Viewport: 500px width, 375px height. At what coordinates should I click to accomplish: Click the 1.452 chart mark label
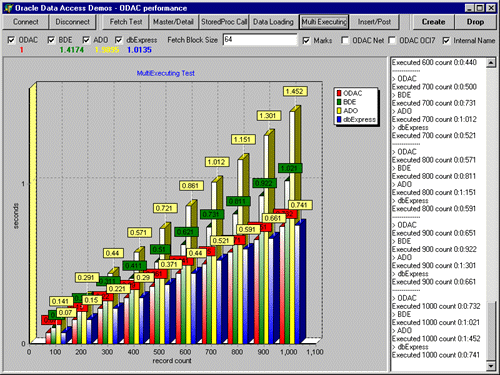(x=295, y=91)
